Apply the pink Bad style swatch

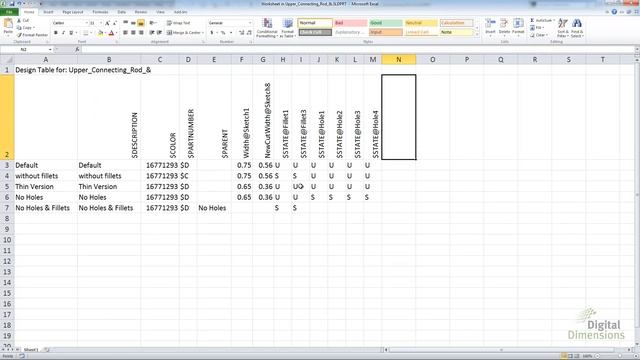[x=351, y=23]
